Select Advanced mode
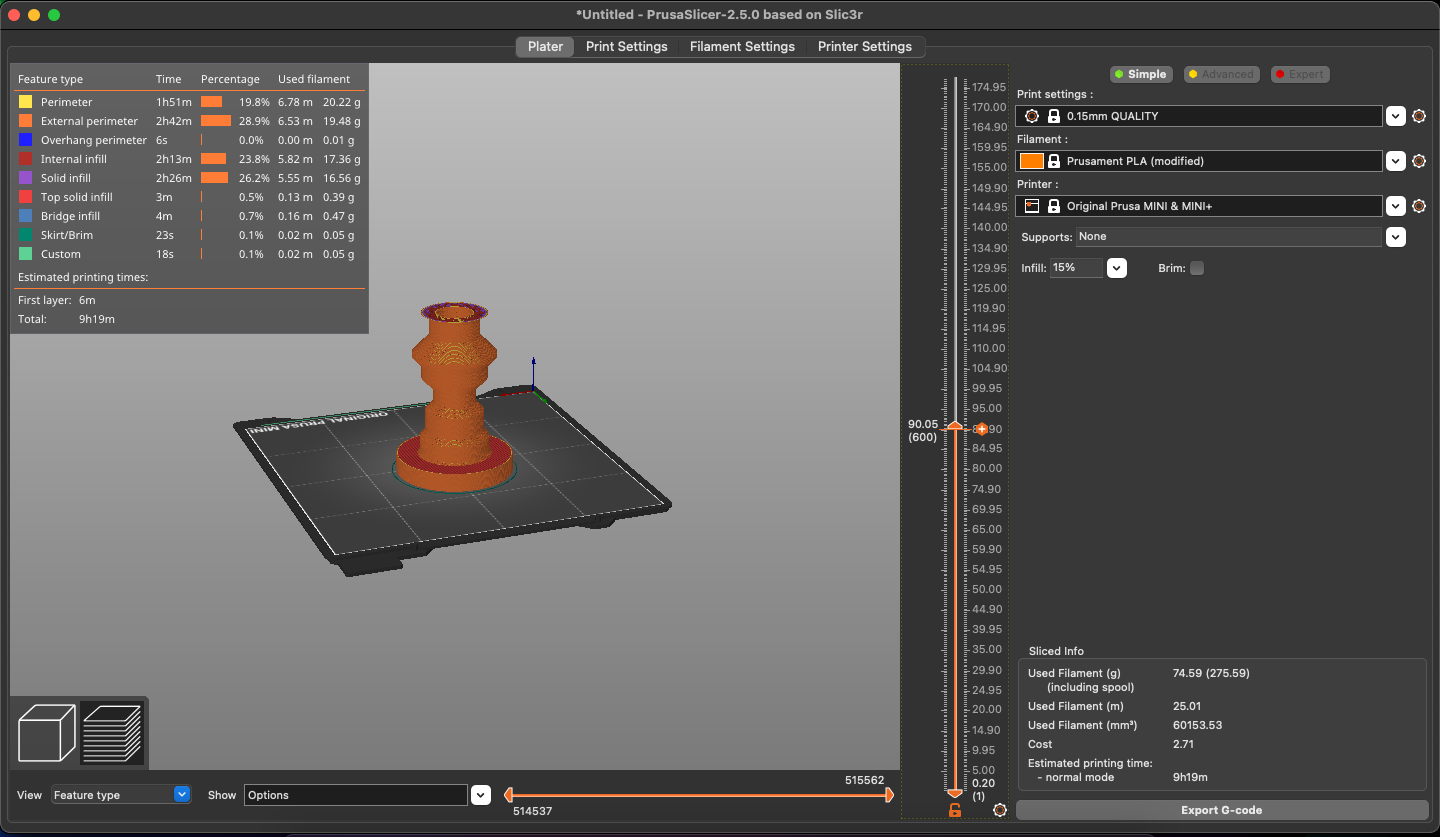The height and width of the screenshot is (837, 1440). 1221,74
